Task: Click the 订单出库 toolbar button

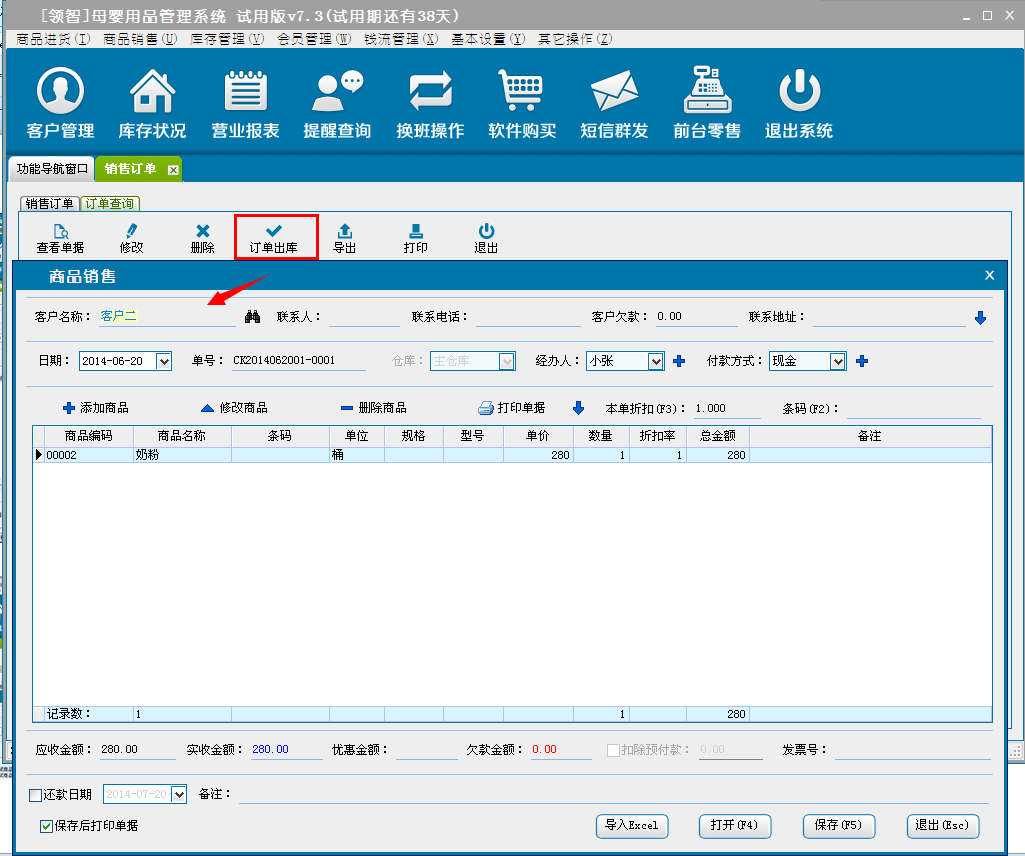Action: (274, 238)
